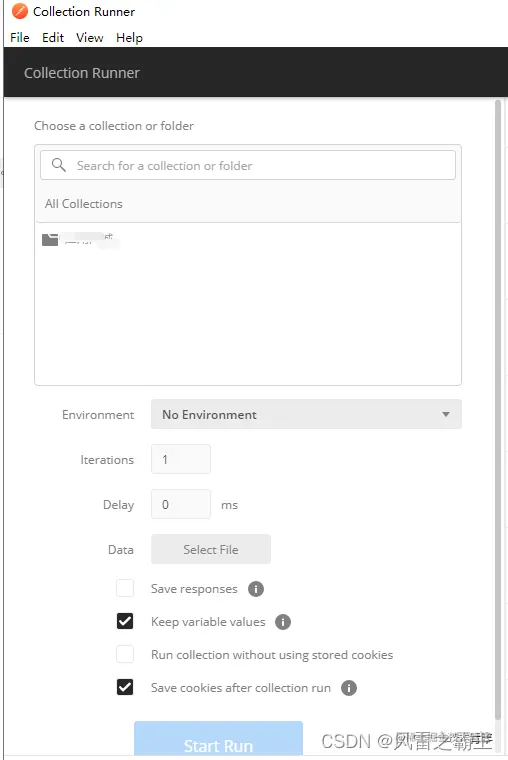Click the Iterations input field

pyautogui.click(x=181, y=459)
